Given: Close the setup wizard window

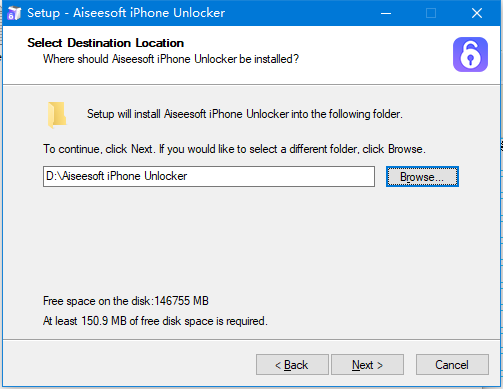Looking at the screenshot, I should (477, 13).
